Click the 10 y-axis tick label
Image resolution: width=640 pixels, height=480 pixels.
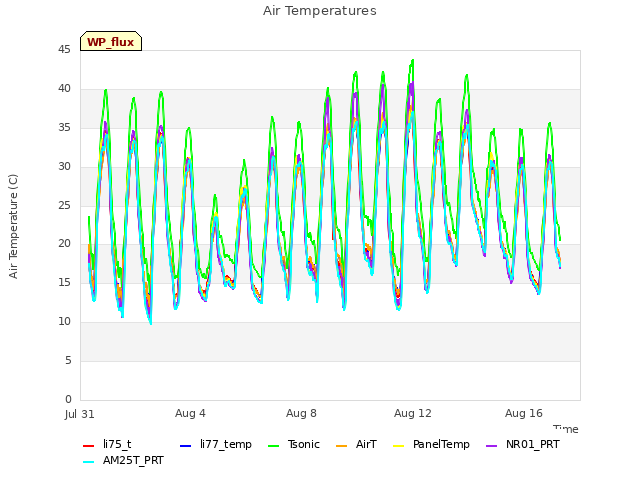[x=64, y=322]
